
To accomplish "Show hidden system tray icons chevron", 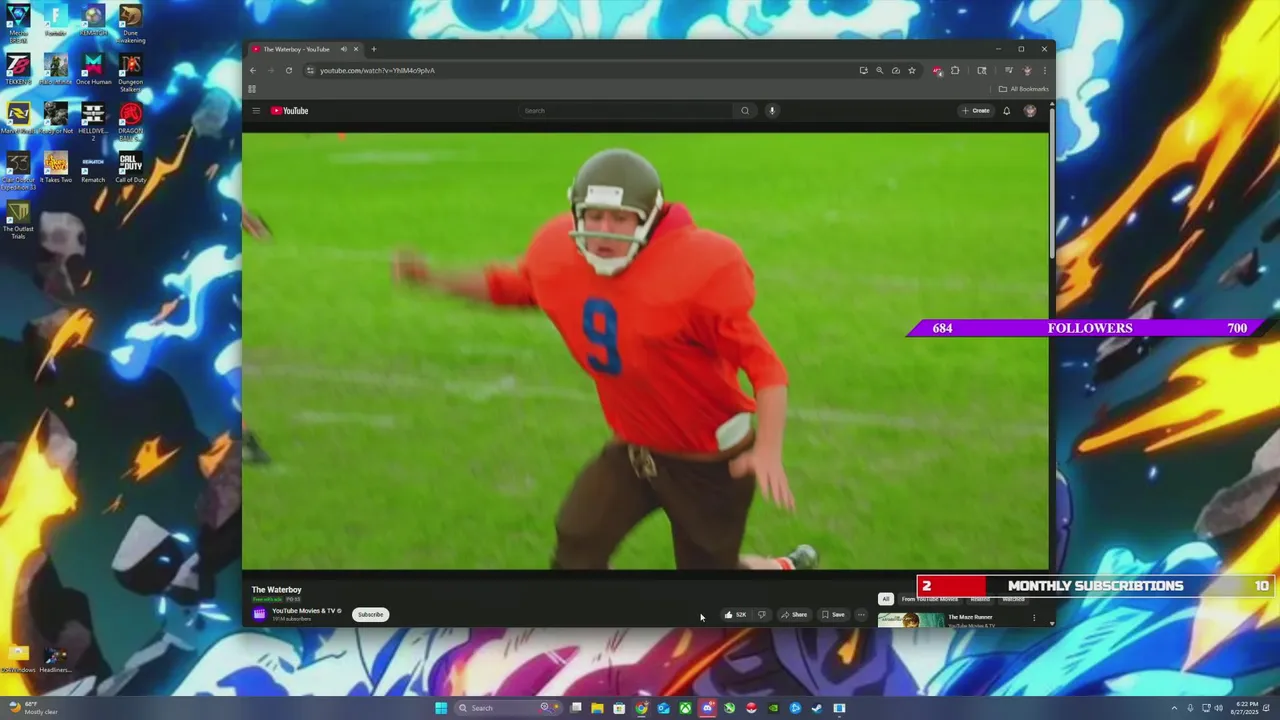I will tap(1176, 708).
